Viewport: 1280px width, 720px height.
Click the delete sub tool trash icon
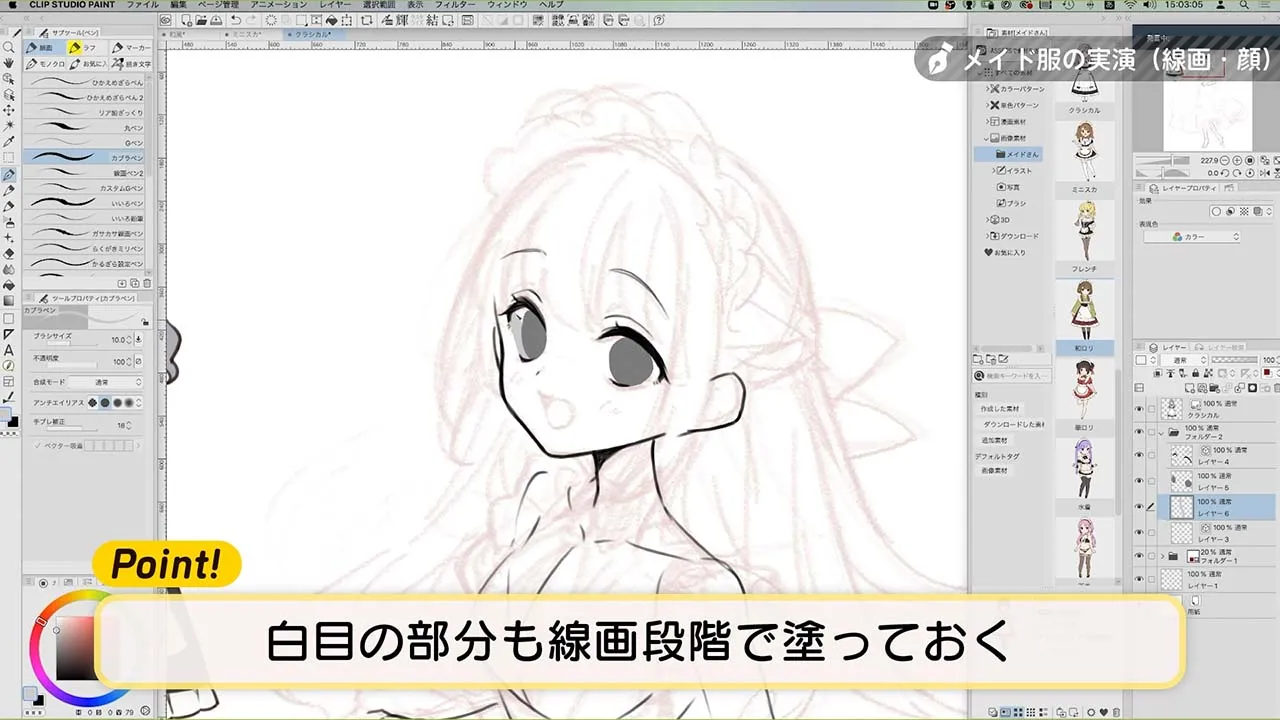147,283
